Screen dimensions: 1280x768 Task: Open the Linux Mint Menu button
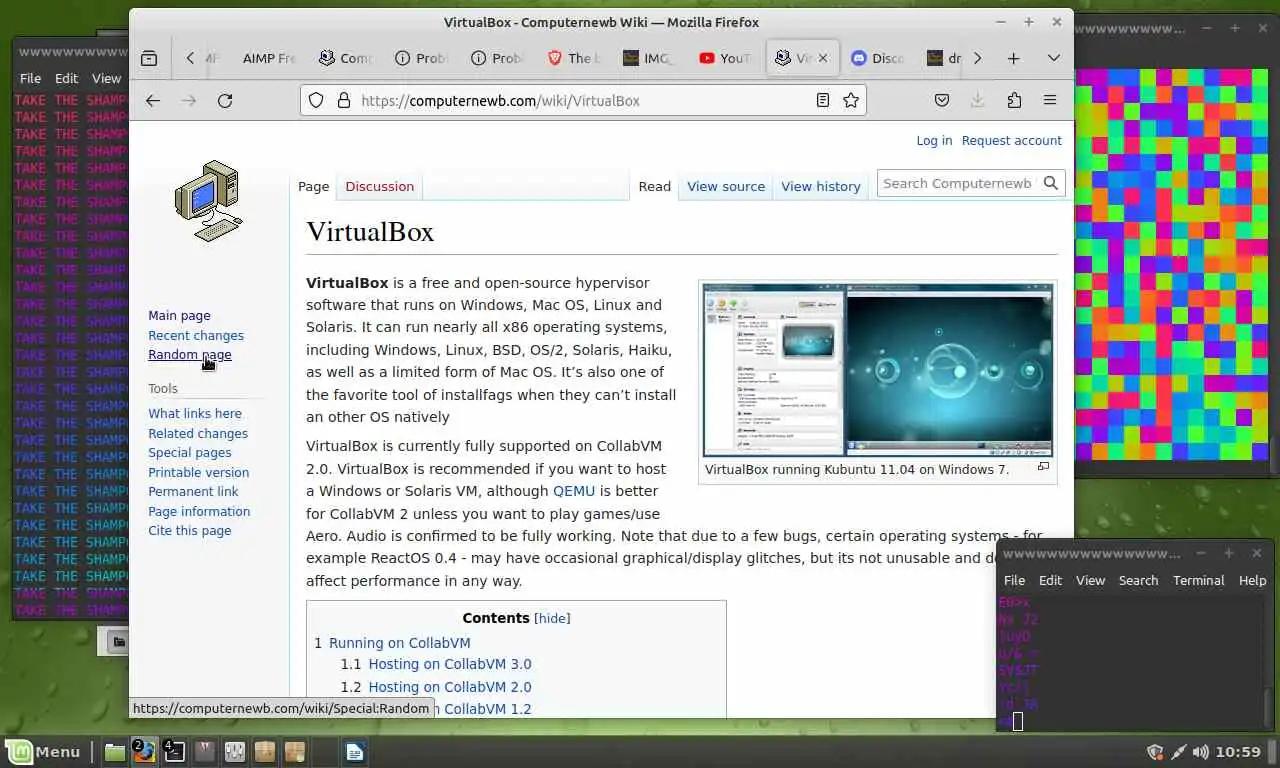[x=43, y=751]
